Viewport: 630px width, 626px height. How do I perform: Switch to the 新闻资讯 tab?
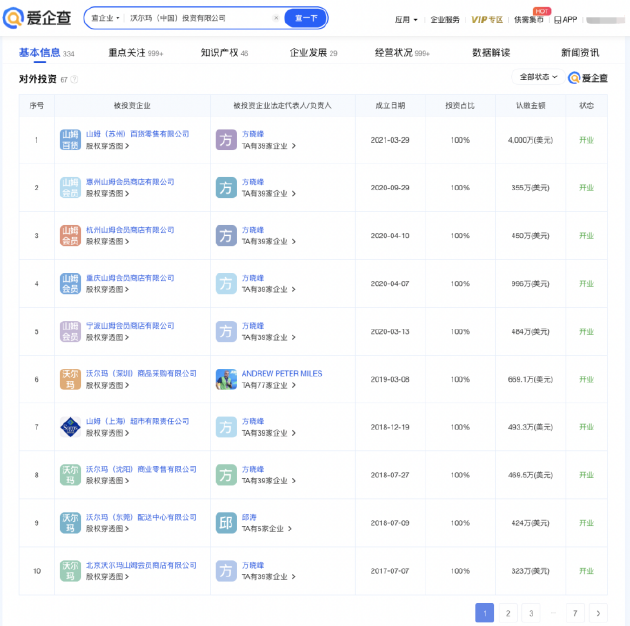pyautogui.click(x=580, y=53)
